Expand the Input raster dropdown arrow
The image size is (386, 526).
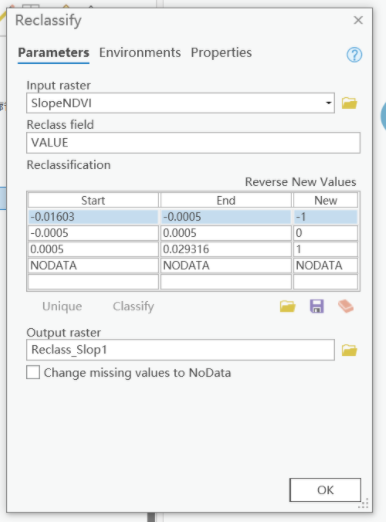point(329,103)
